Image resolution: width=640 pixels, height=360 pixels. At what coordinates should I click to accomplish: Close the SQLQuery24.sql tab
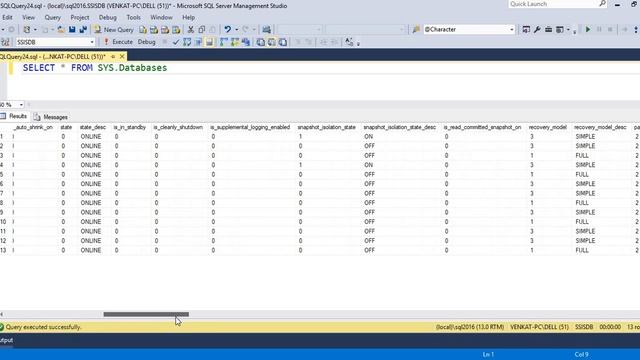click(x=122, y=56)
